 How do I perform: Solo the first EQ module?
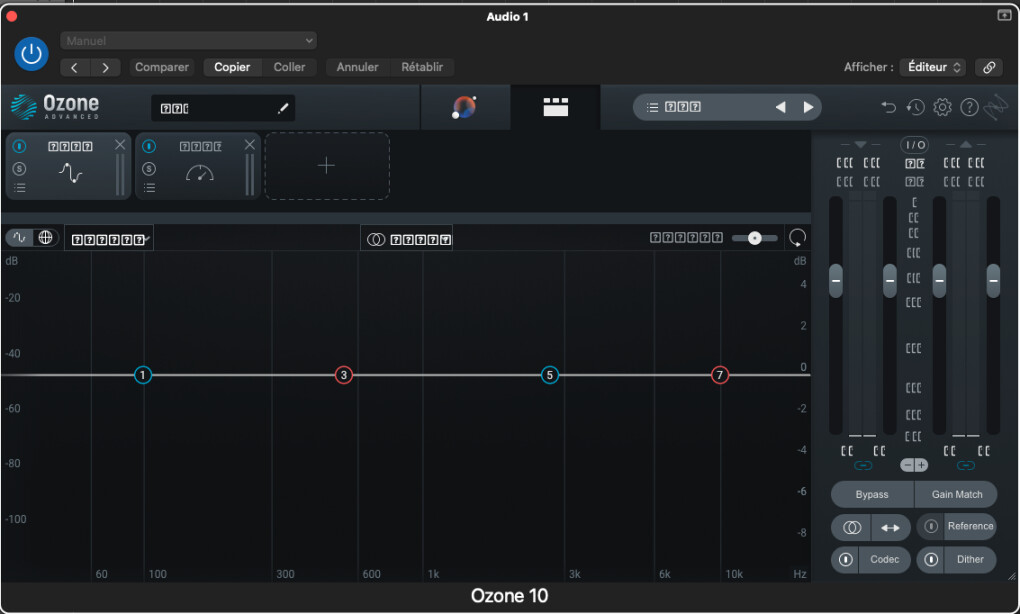coord(20,169)
